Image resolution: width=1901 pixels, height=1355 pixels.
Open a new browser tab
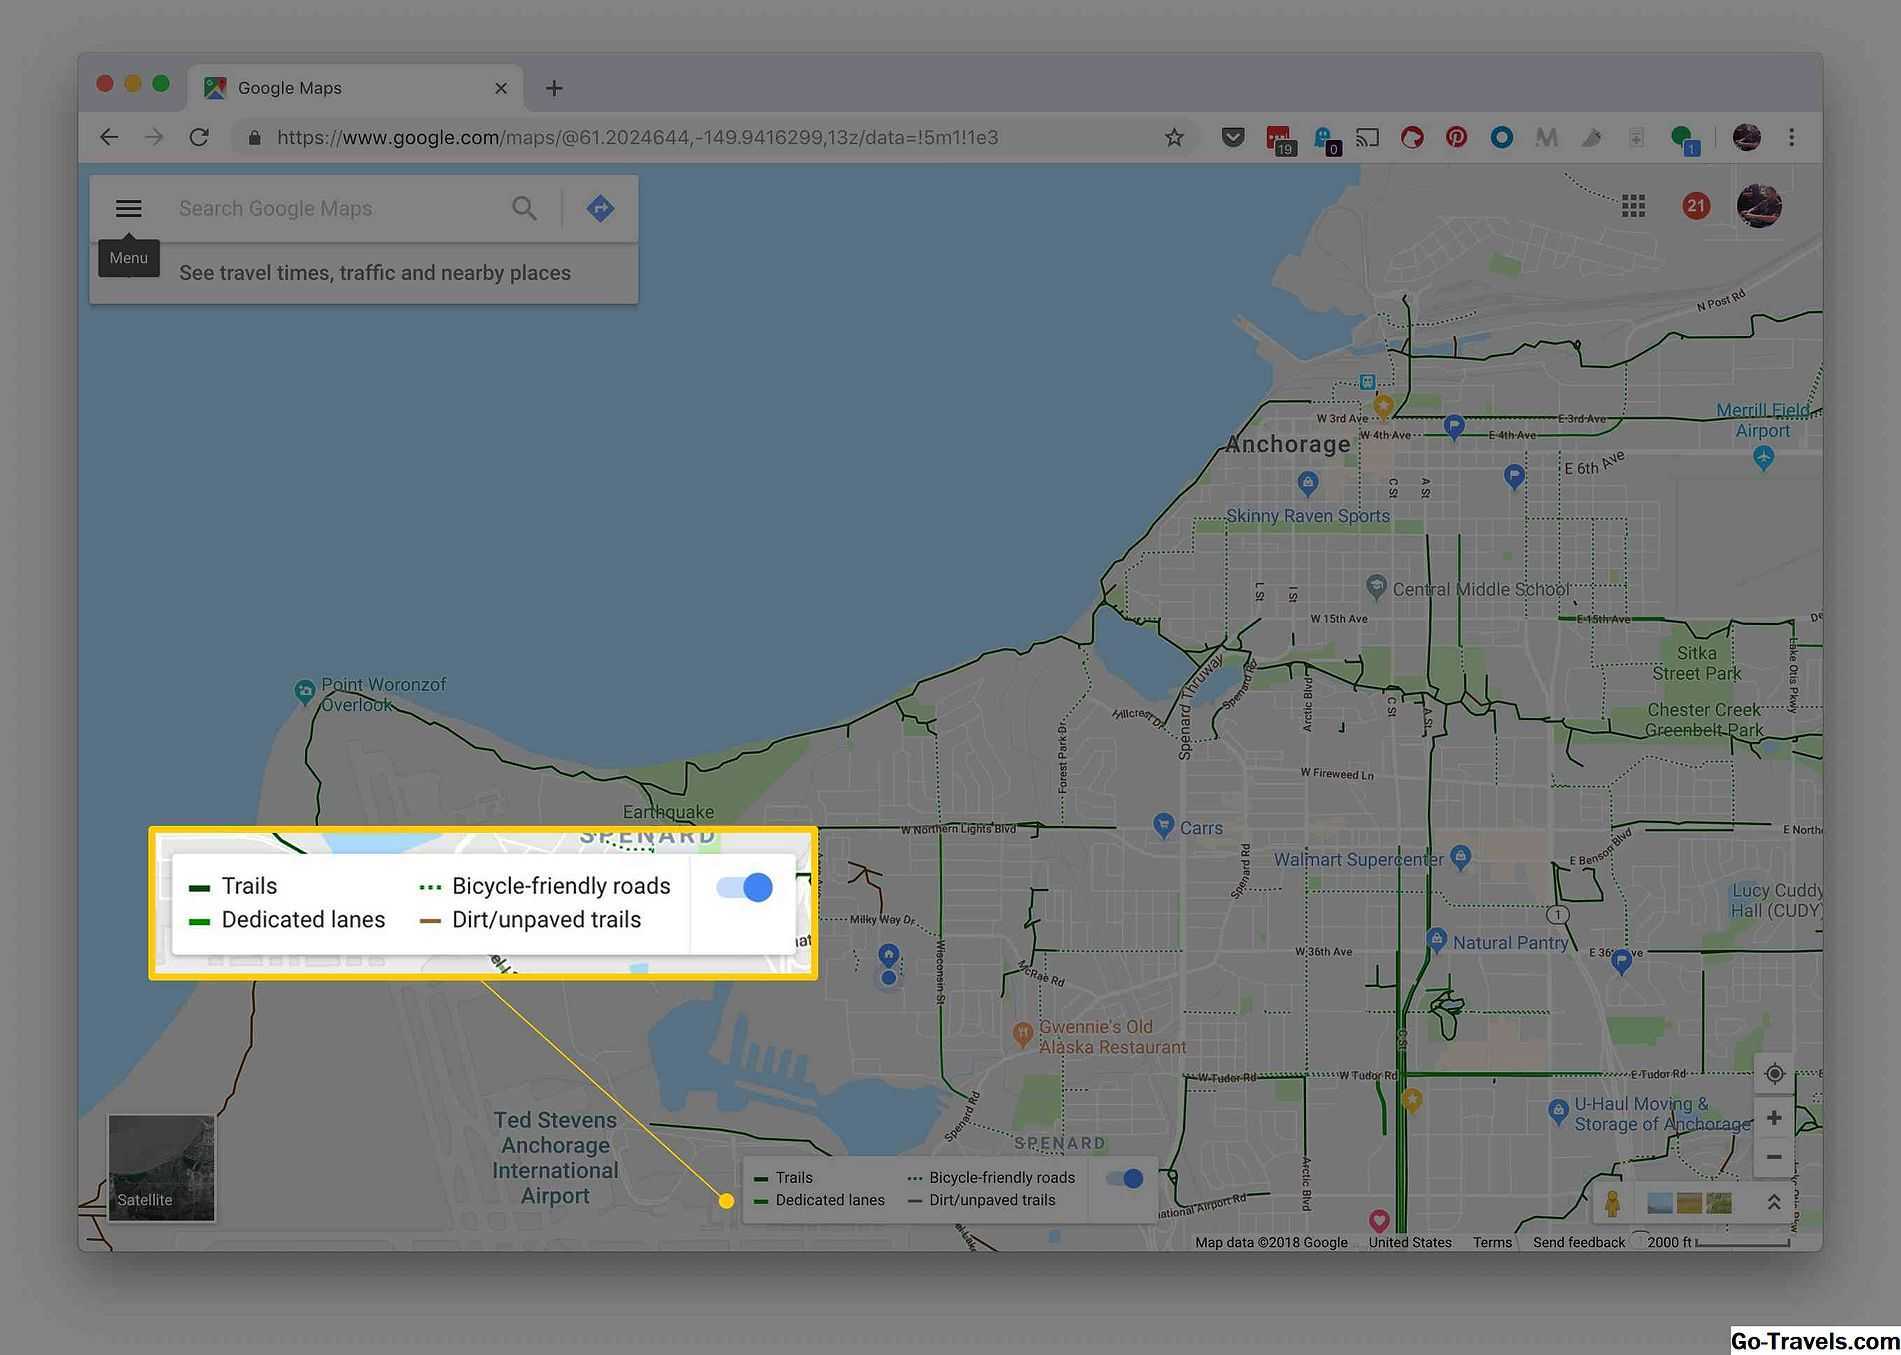click(x=554, y=88)
